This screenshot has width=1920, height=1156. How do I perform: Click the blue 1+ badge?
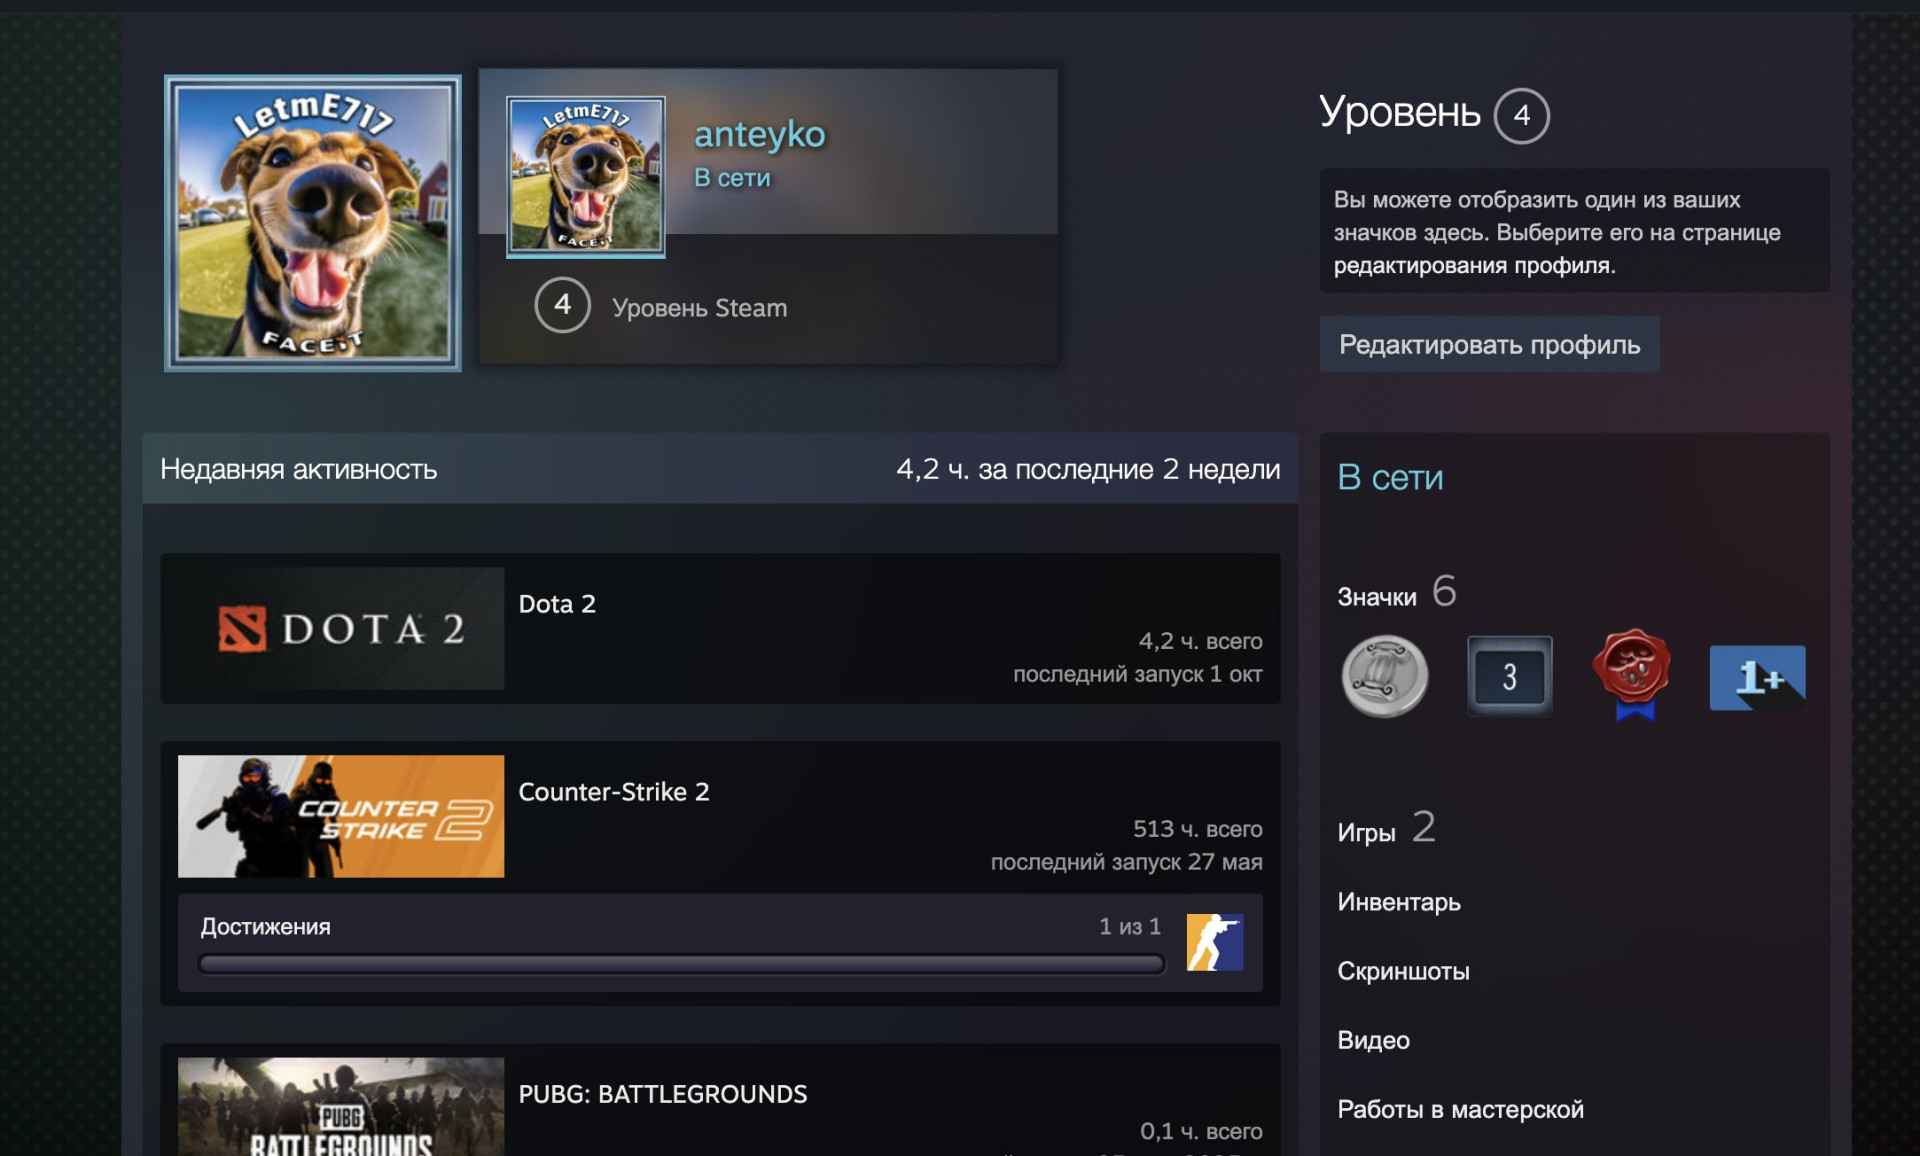click(1757, 677)
